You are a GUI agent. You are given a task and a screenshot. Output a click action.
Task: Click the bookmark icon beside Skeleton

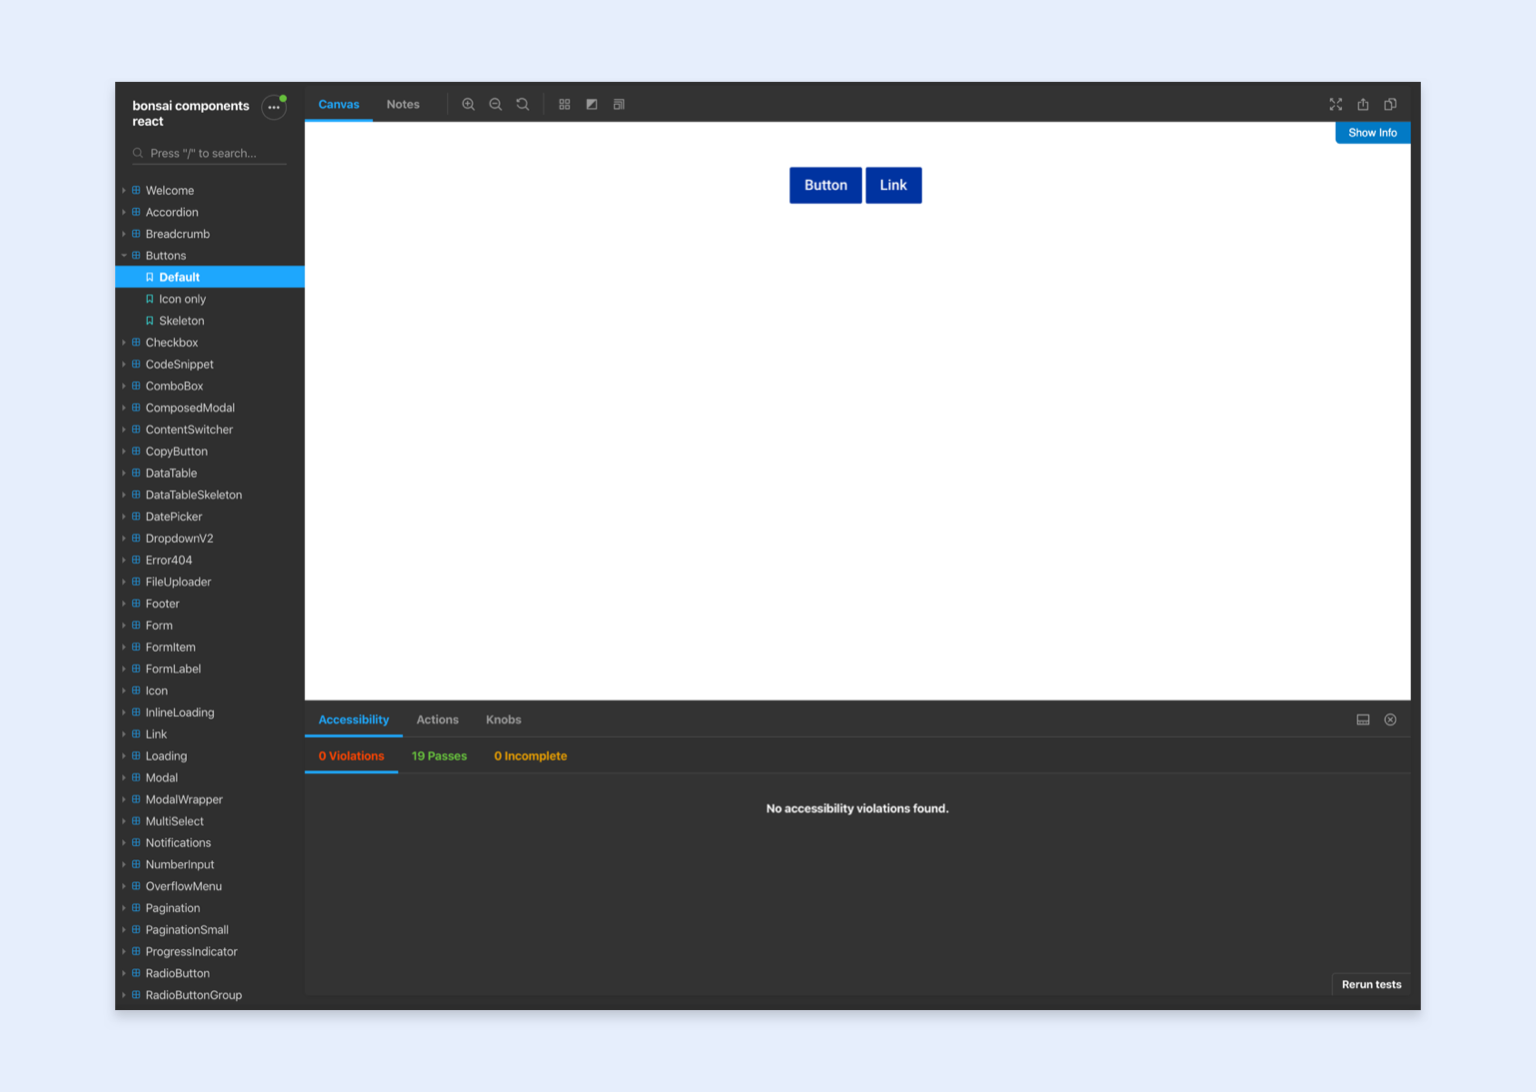pyautogui.click(x=150, y=321)
